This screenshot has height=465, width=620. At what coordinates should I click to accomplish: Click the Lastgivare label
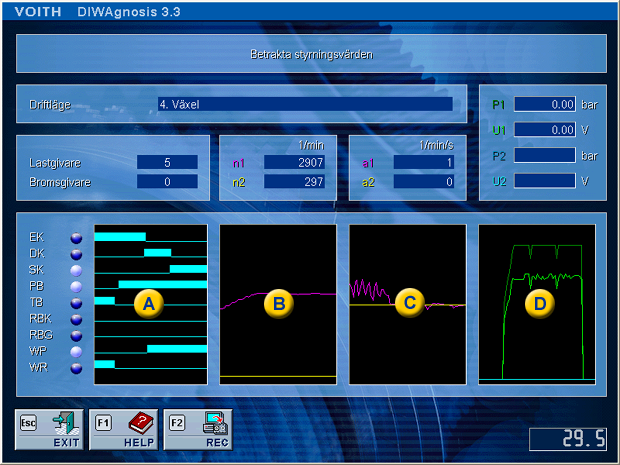pyautogui.click(x=55, y=163)
